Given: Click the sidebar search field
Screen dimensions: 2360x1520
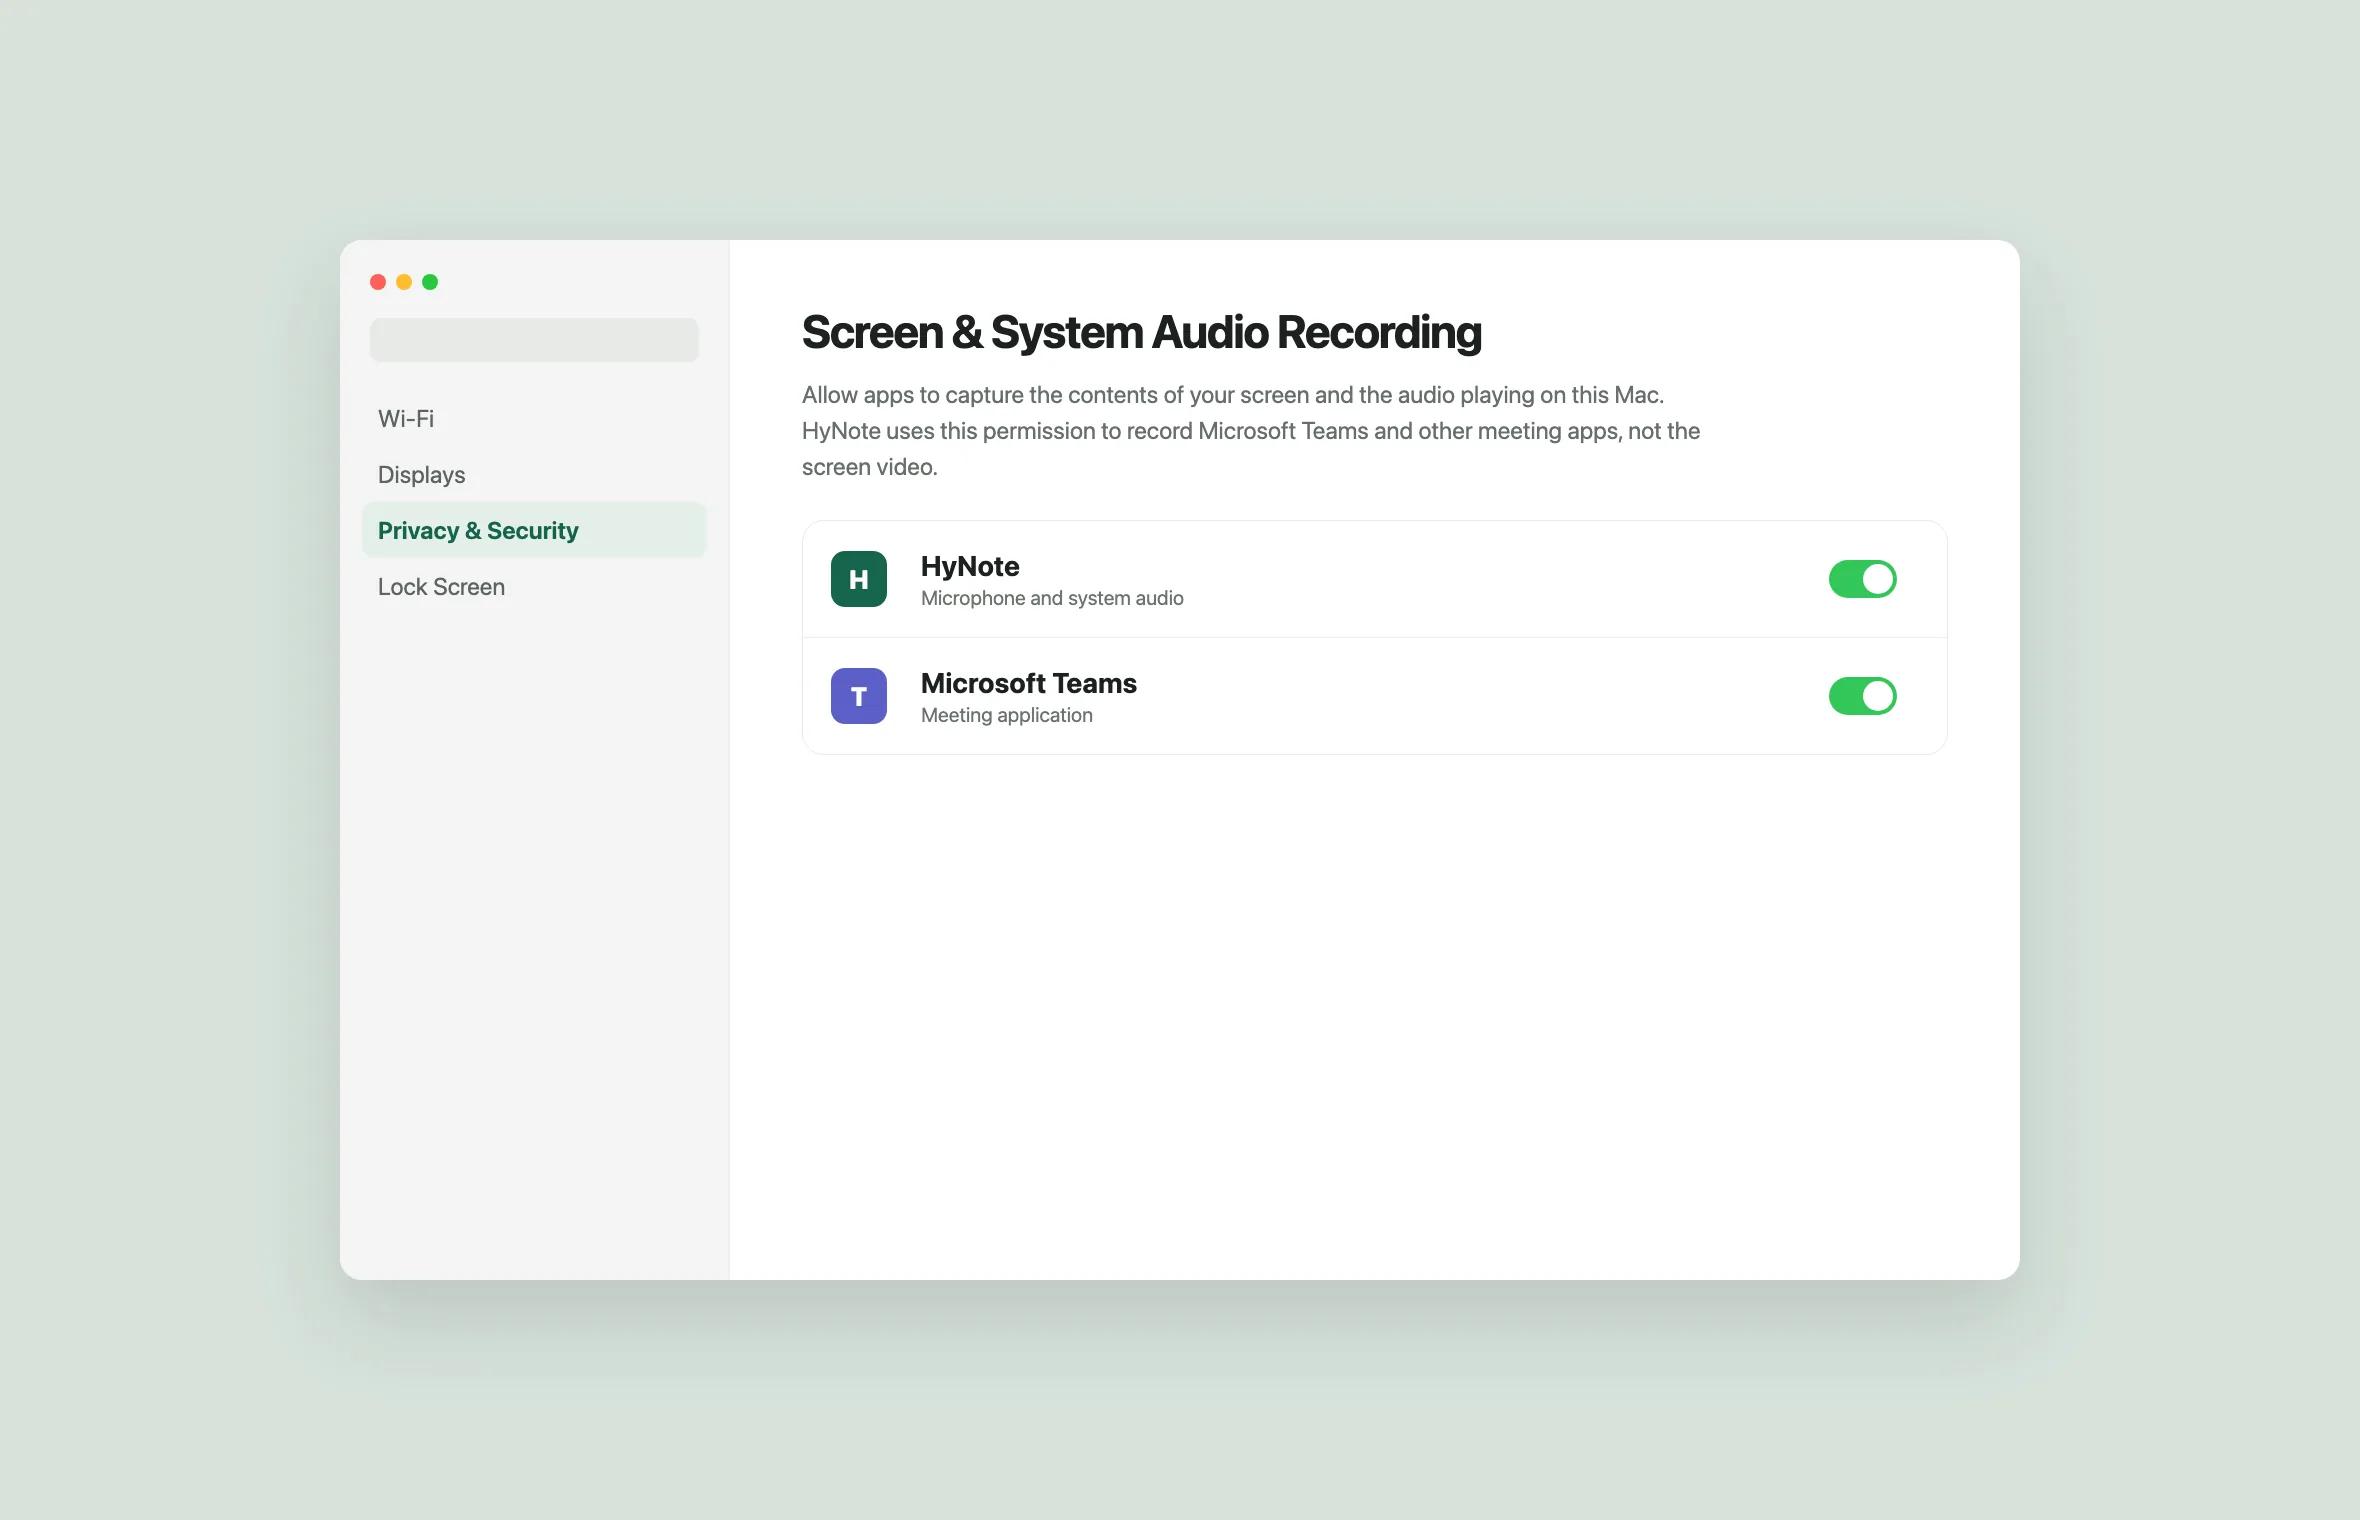Looking at the screenshot, I should coord(534,340).
